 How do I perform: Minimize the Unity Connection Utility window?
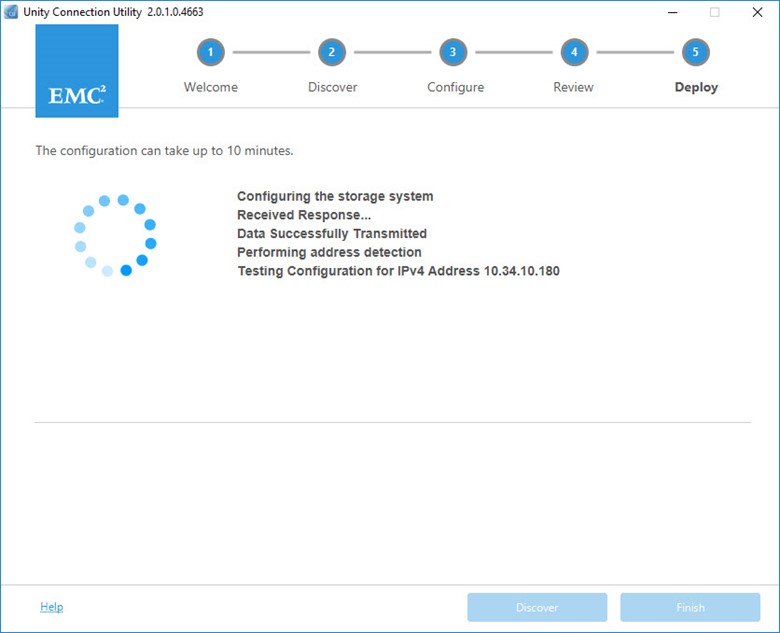pyautogui.click(x=673, y=12)
